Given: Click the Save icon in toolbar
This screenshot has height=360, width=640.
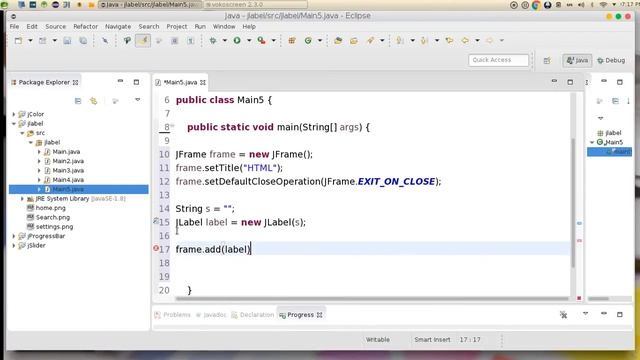Looking at the screenshot, I should pyautogui.click(x=67, y=40).
